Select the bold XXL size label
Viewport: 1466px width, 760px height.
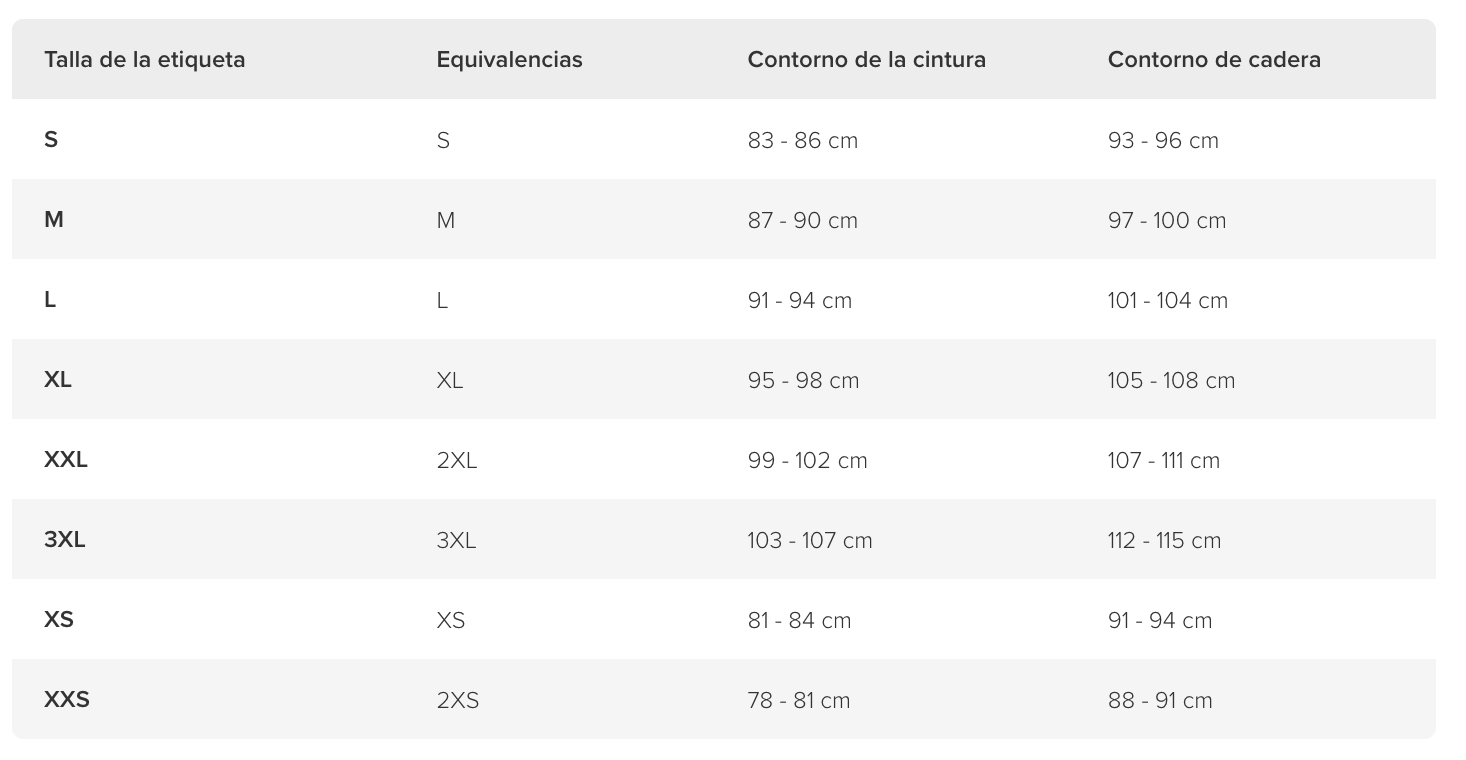tap(66, 460)
